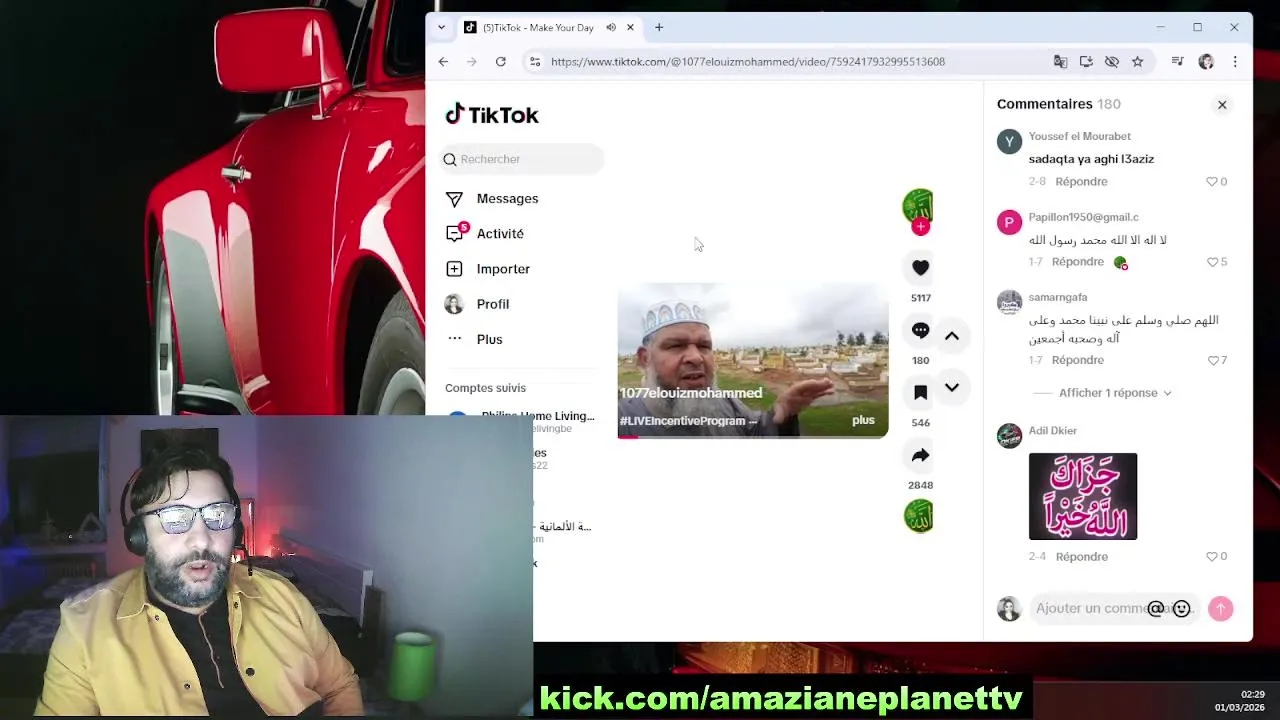Screen dimensions: 1280x720
Task: Reload the TikTok page
Action: (500, 62)
